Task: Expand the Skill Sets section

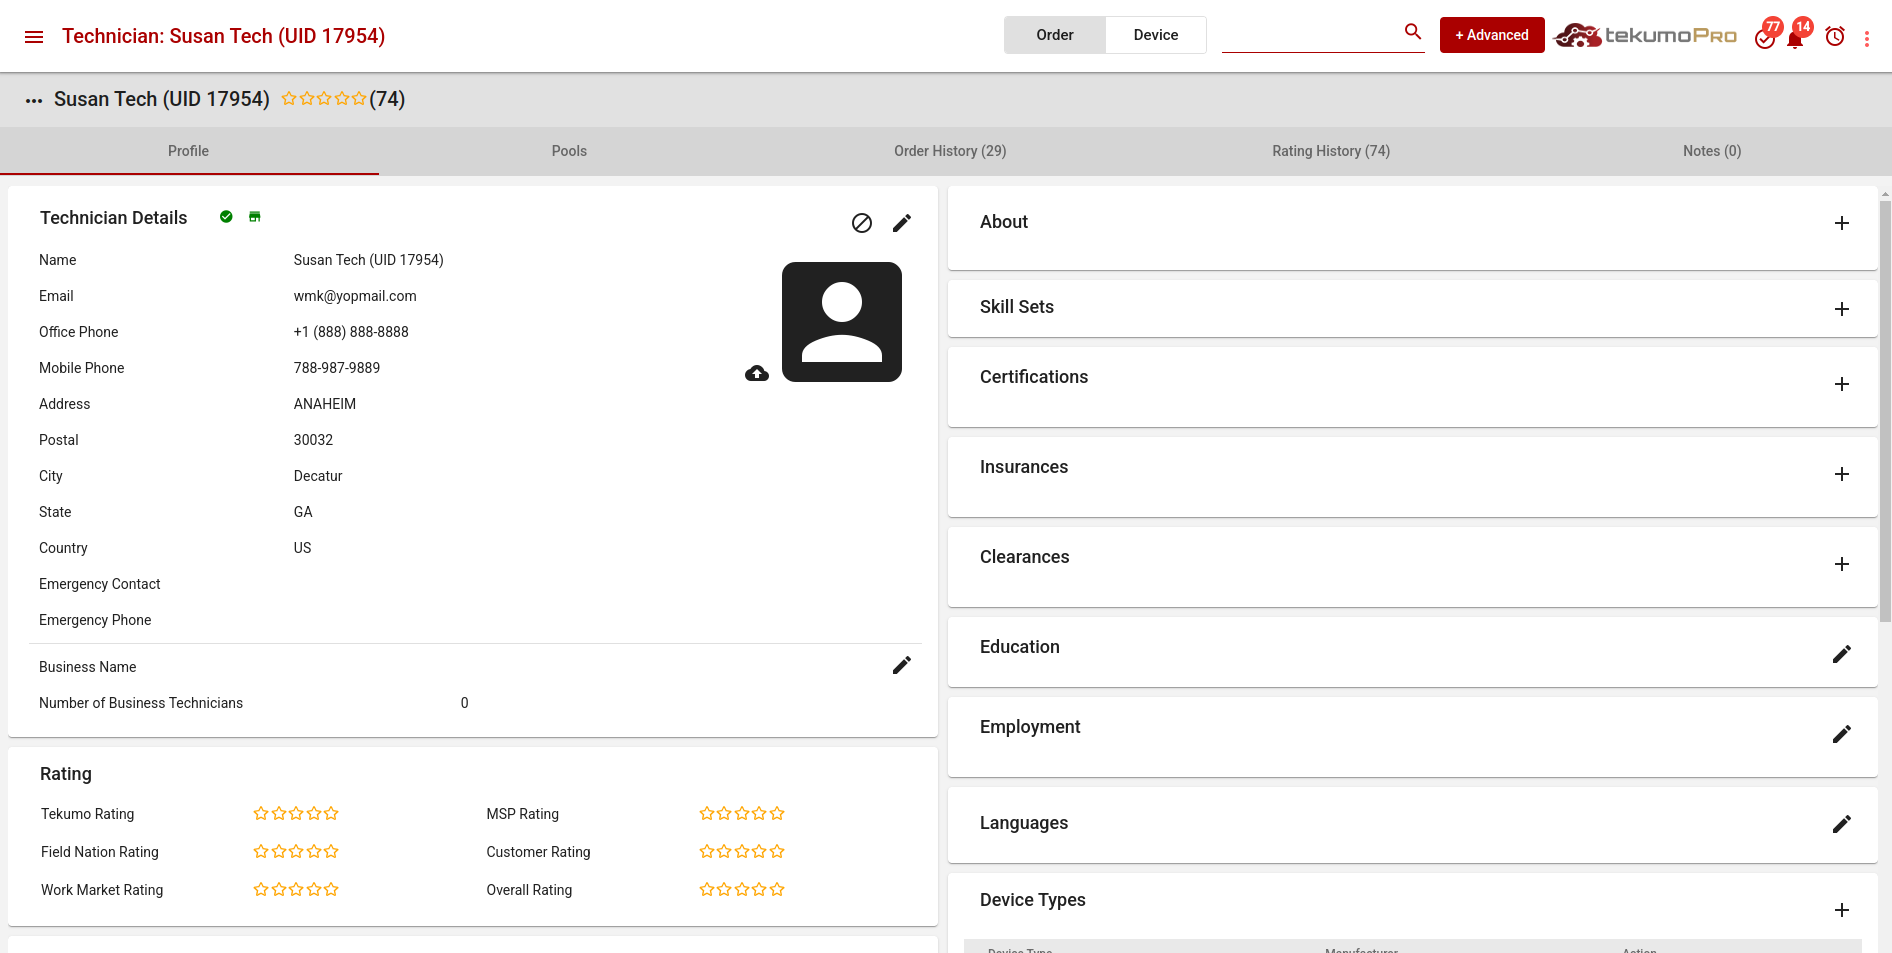Action: 1841,309
